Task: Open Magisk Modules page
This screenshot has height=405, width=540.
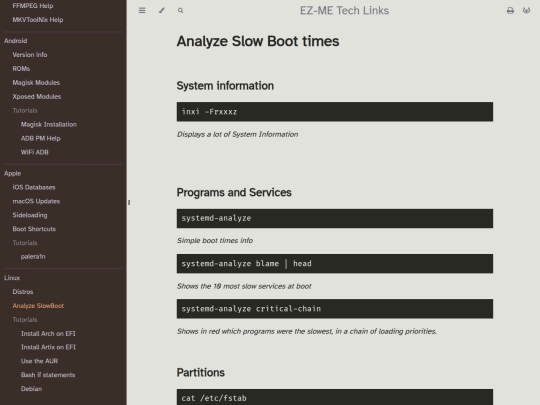Action: (x=36, y=83)
